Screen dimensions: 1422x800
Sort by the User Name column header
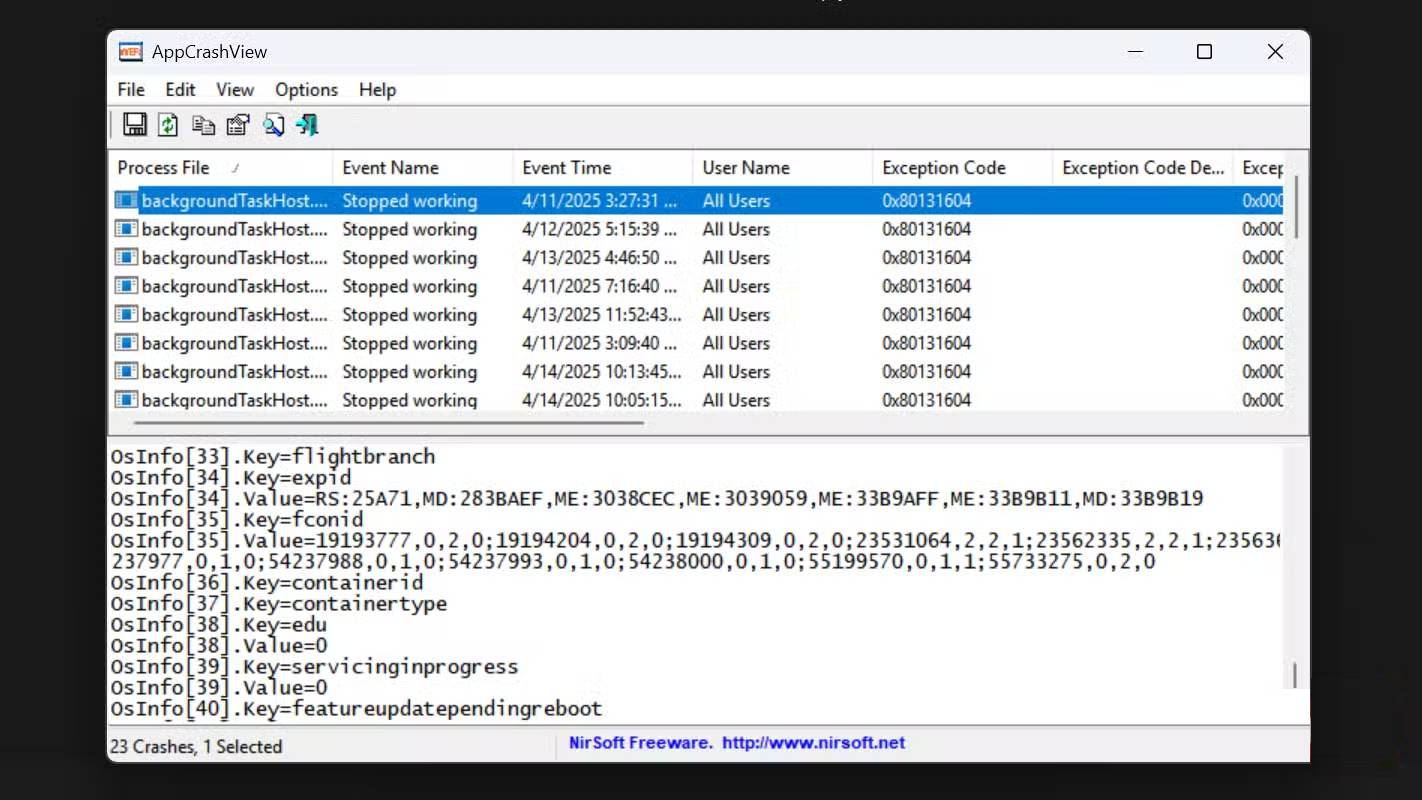[782, 168]
